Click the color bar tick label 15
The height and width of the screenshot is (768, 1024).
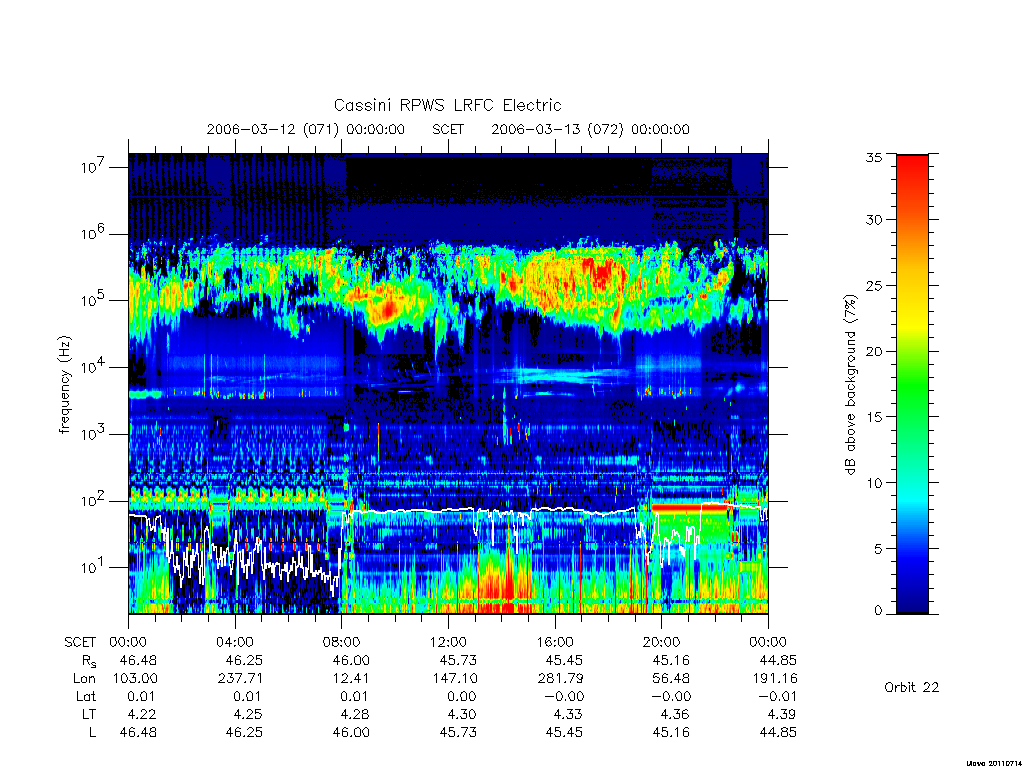[874, 417]
